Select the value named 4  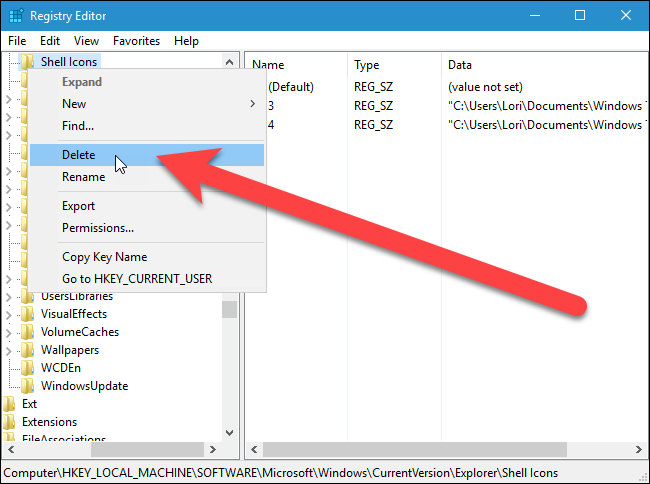[x=271, y=125]
